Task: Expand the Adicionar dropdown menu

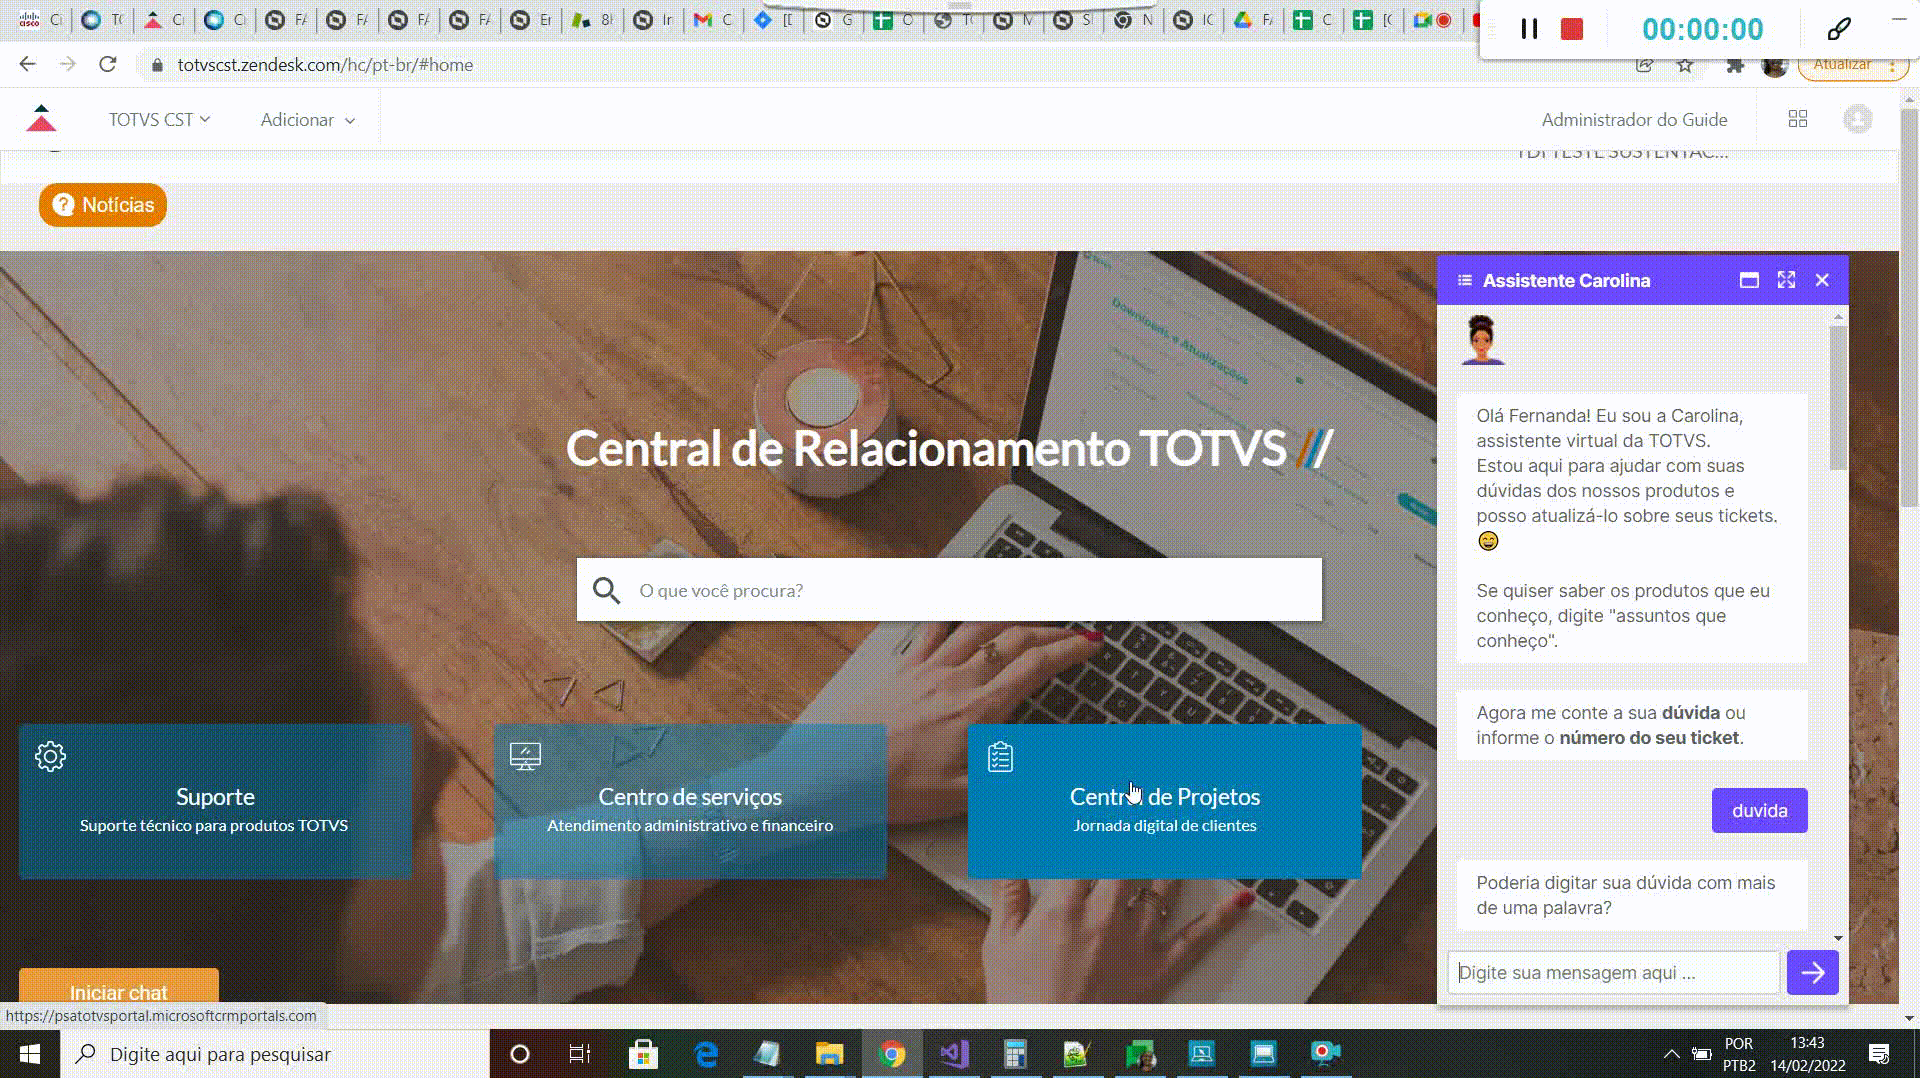Action: tap(308, 119)
